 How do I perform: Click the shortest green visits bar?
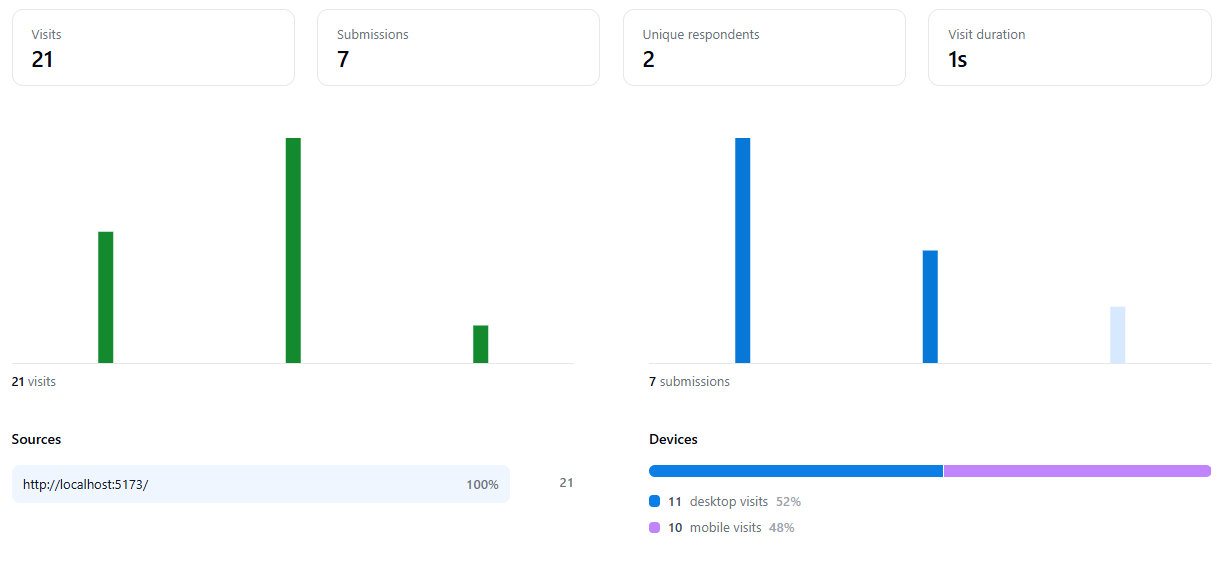[481, 344]
